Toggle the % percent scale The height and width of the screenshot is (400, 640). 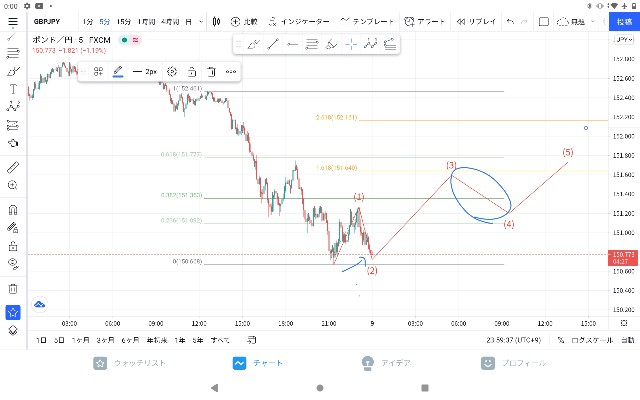point(561,340)
